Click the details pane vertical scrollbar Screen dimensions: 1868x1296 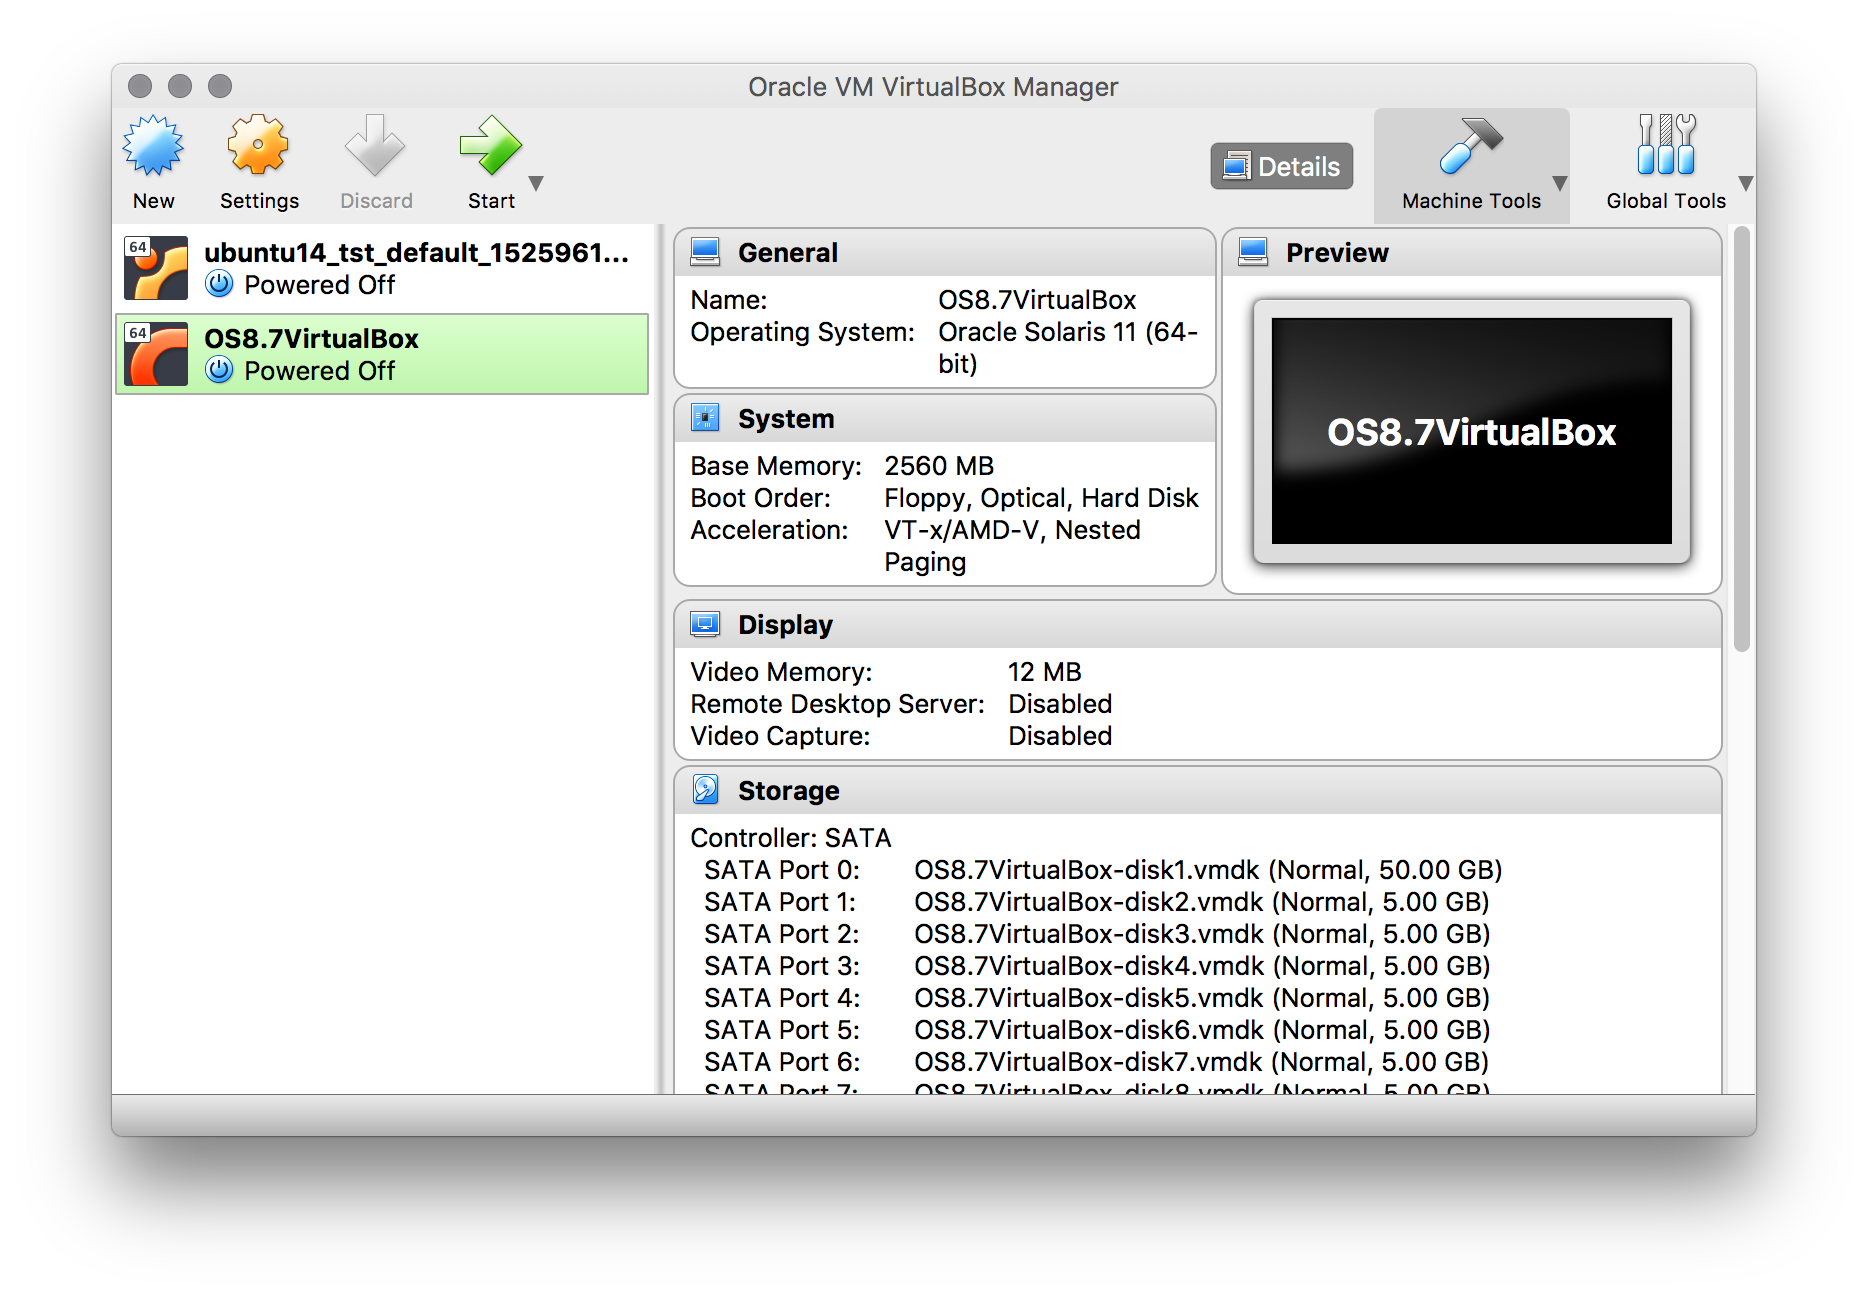pos(1742,440)
